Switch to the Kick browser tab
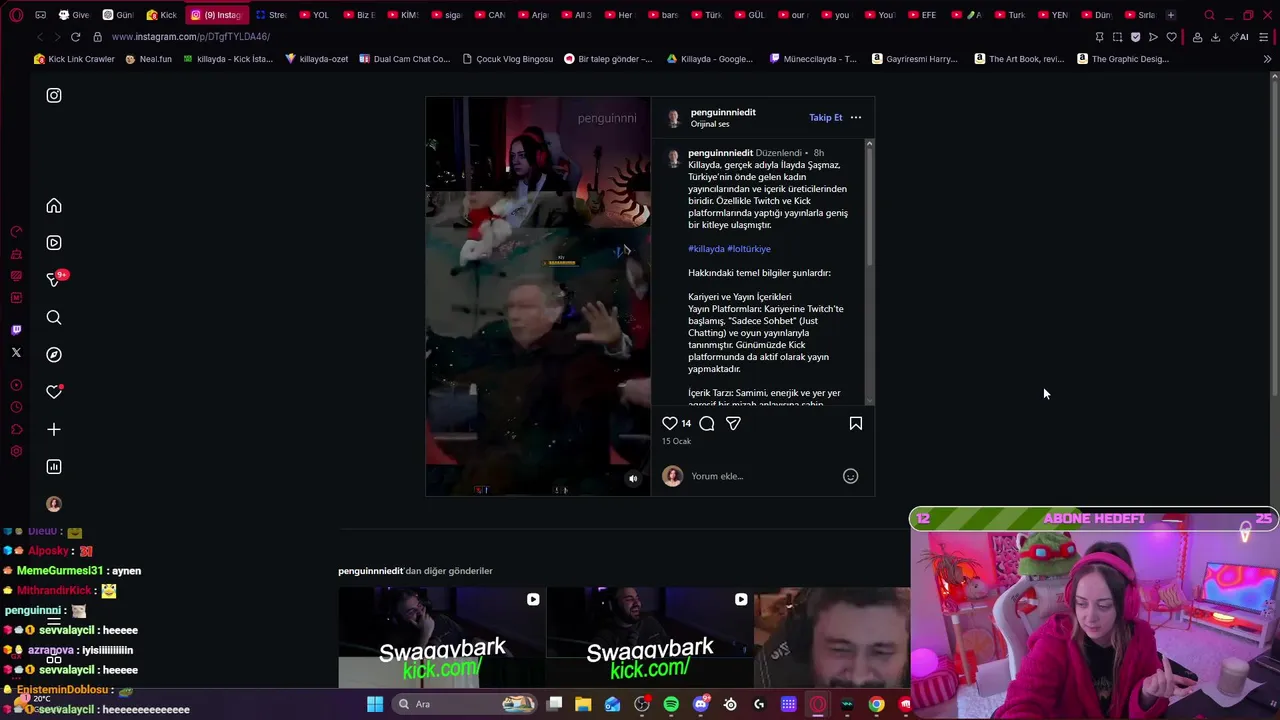The height and width of the screenshot is (720, 1280). pos(162,15)
